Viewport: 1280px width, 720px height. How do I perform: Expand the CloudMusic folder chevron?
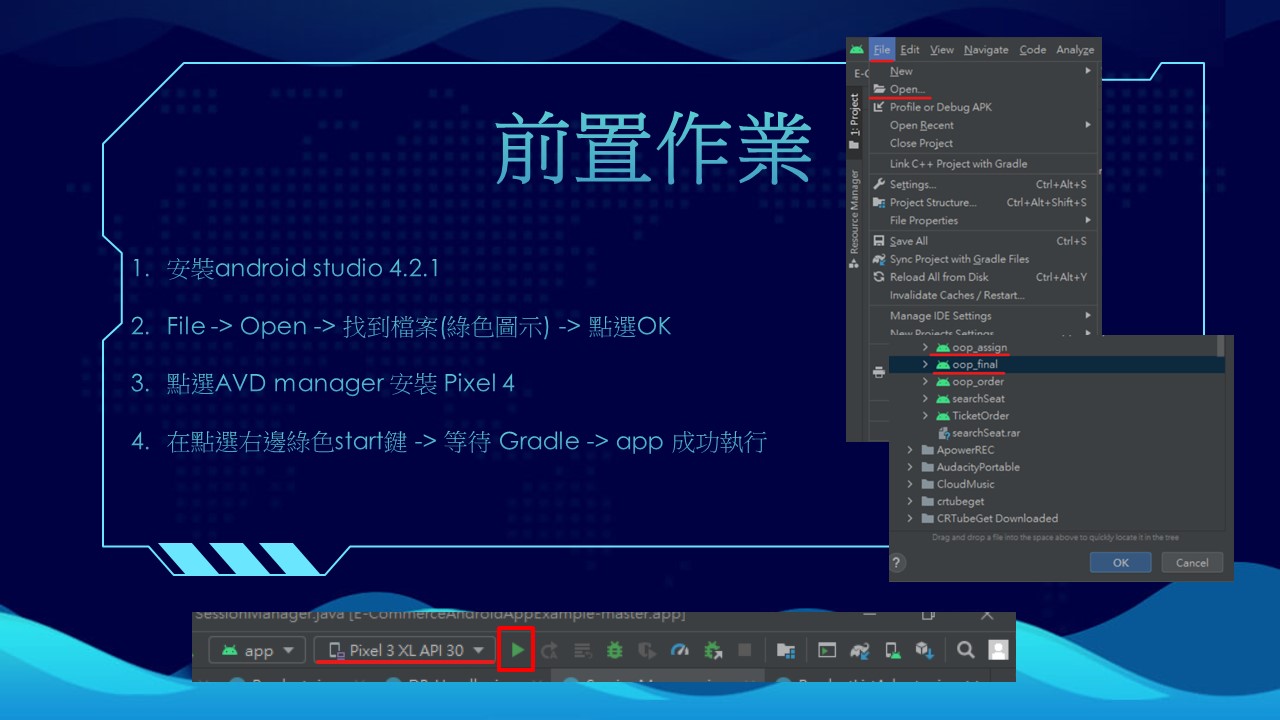click(910, 484)
